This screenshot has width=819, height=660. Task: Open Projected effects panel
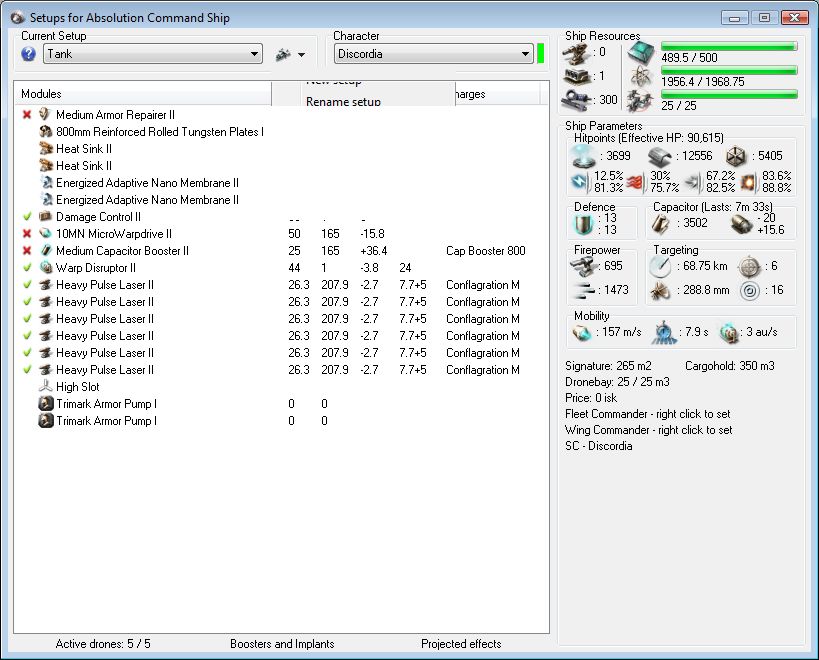tap(461, 644)
